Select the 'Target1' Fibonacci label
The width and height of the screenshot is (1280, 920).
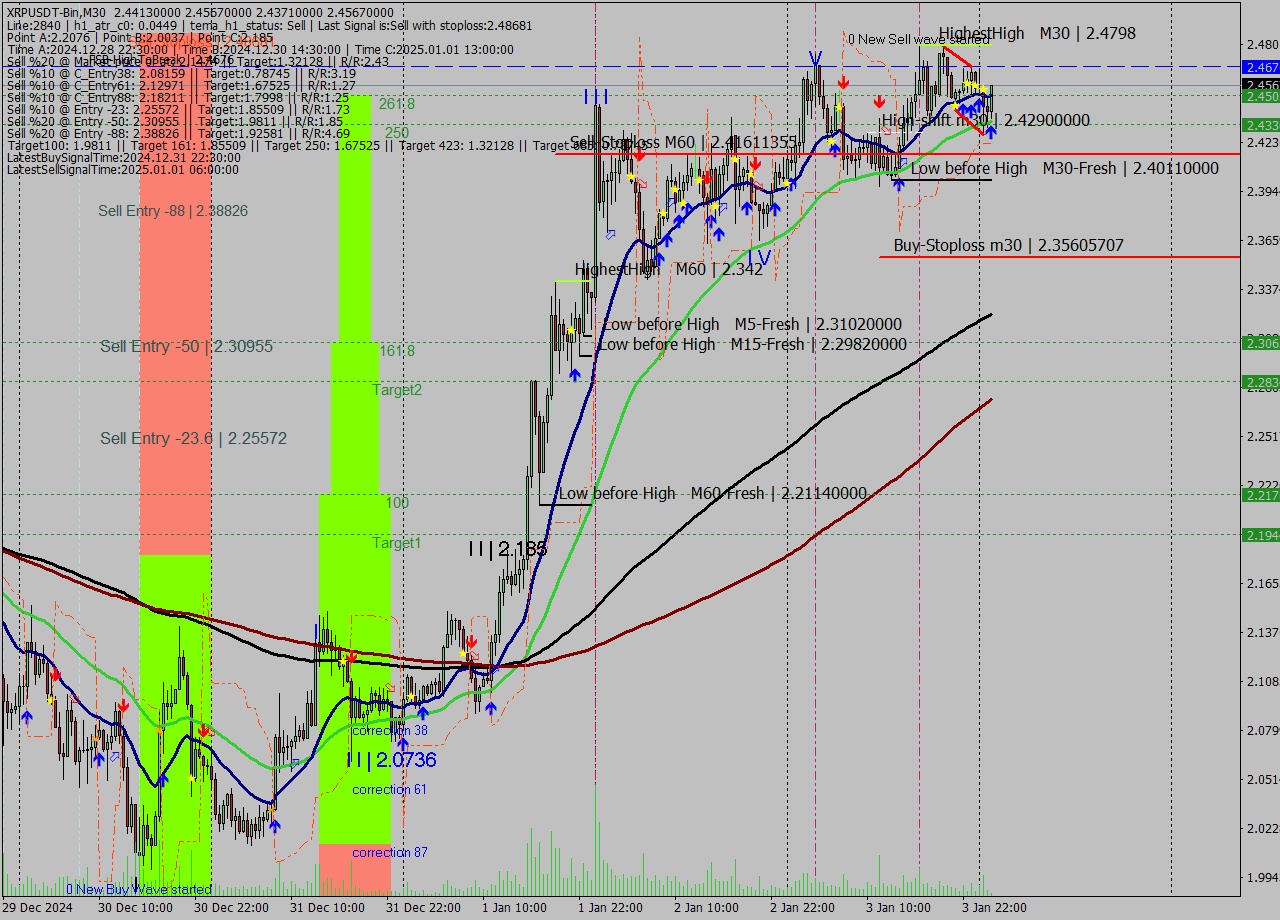(397, 543)
